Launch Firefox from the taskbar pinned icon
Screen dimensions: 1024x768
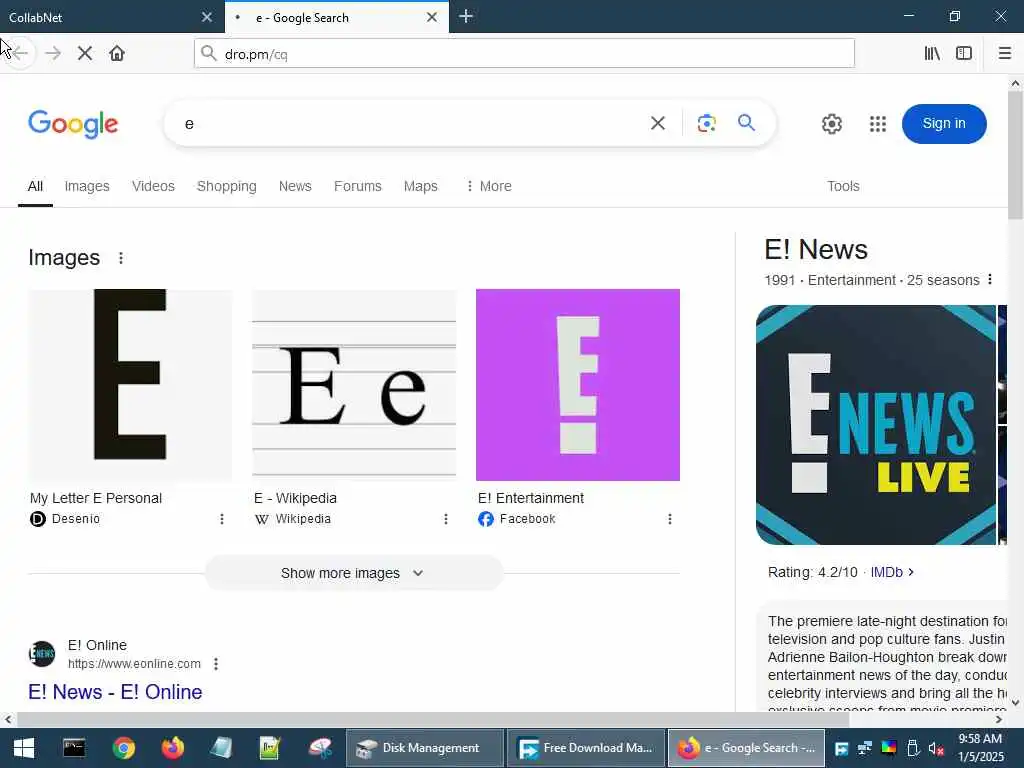point(173,748)
